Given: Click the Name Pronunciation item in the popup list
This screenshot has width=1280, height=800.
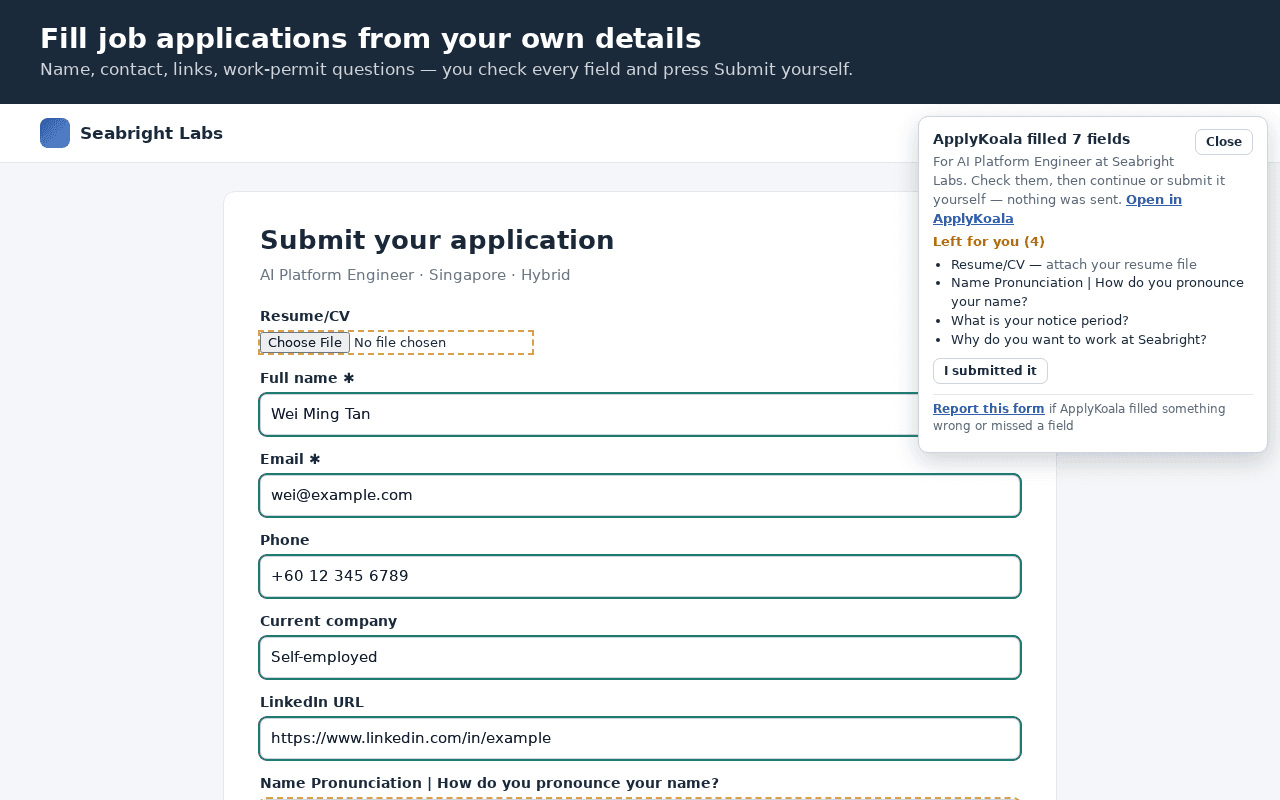Looking at the screenshot, I should pyautogui.click(x=1097, y=292).
